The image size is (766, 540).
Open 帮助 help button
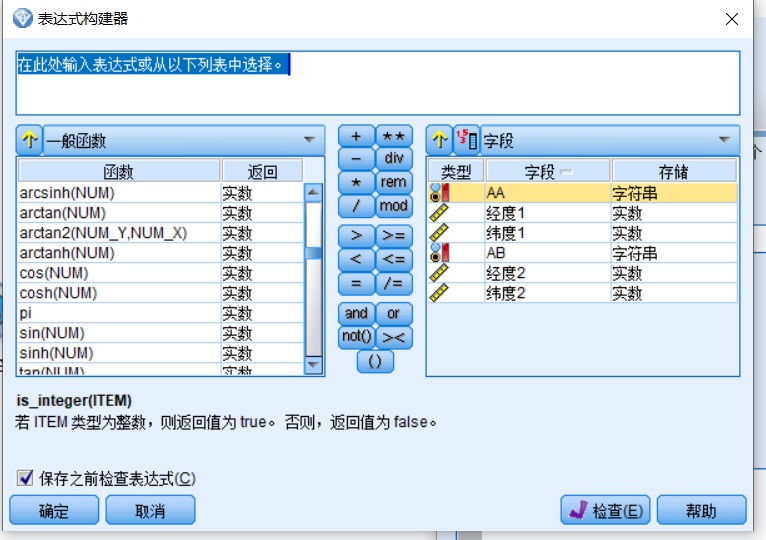(702, 510)
